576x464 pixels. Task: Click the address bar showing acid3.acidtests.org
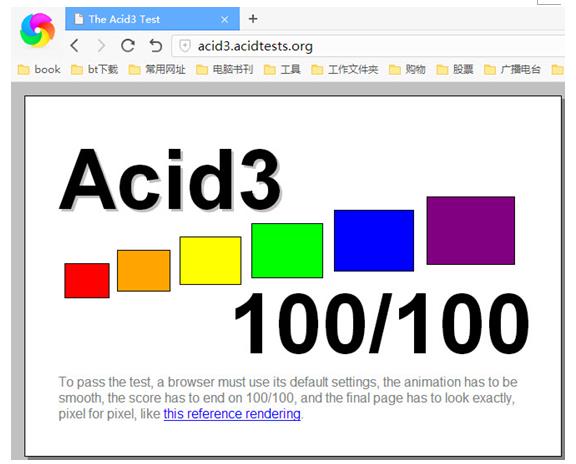click(x=368, y=46)
